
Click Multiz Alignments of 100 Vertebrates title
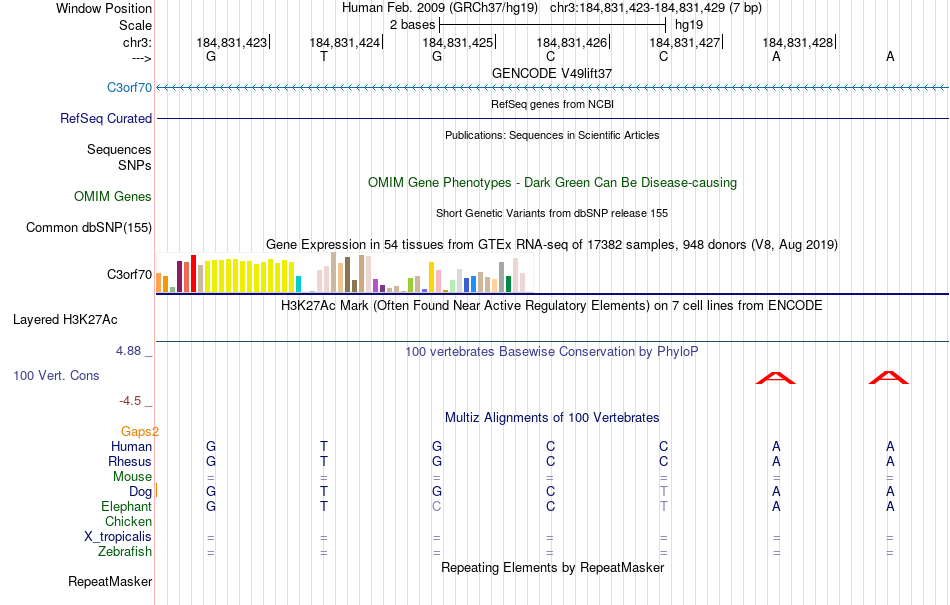[552, 417]
